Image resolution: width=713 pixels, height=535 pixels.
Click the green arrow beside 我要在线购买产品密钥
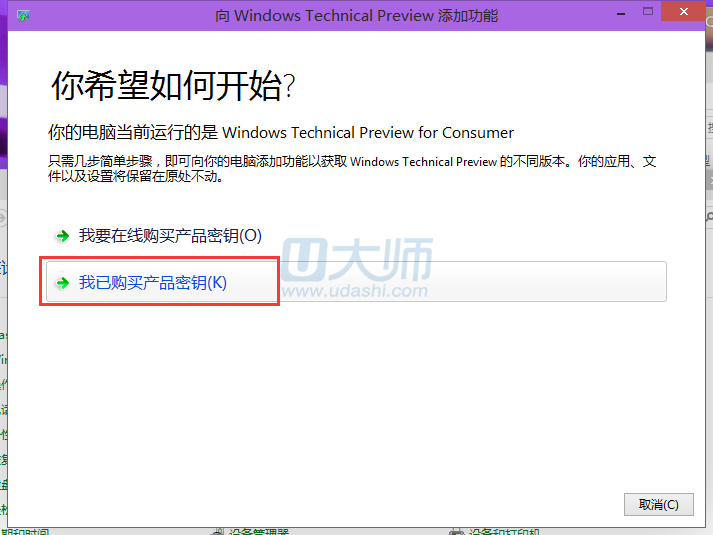[63, 236]
